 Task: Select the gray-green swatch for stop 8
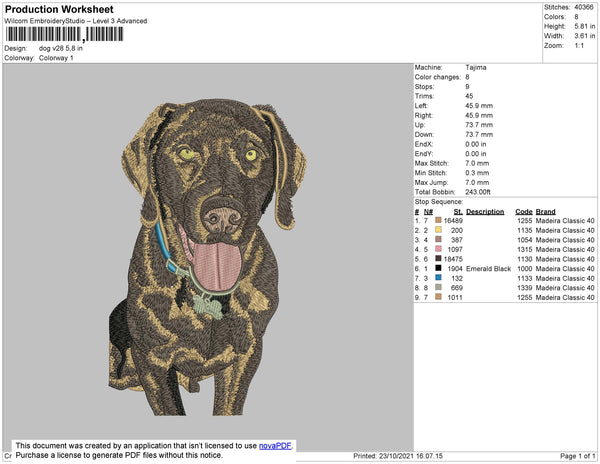click(438, 288)
